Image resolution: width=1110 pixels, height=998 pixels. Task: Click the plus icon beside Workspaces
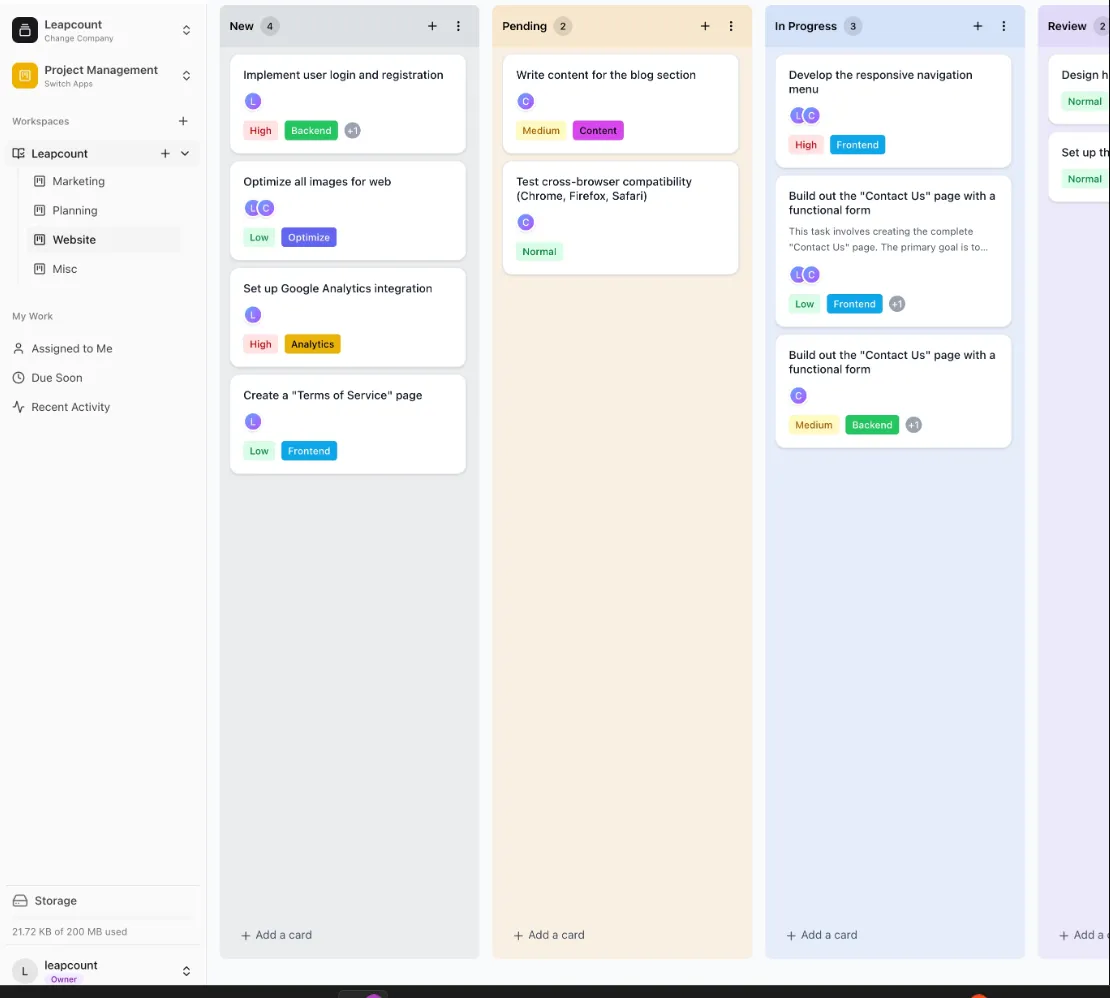coord(183,121)
